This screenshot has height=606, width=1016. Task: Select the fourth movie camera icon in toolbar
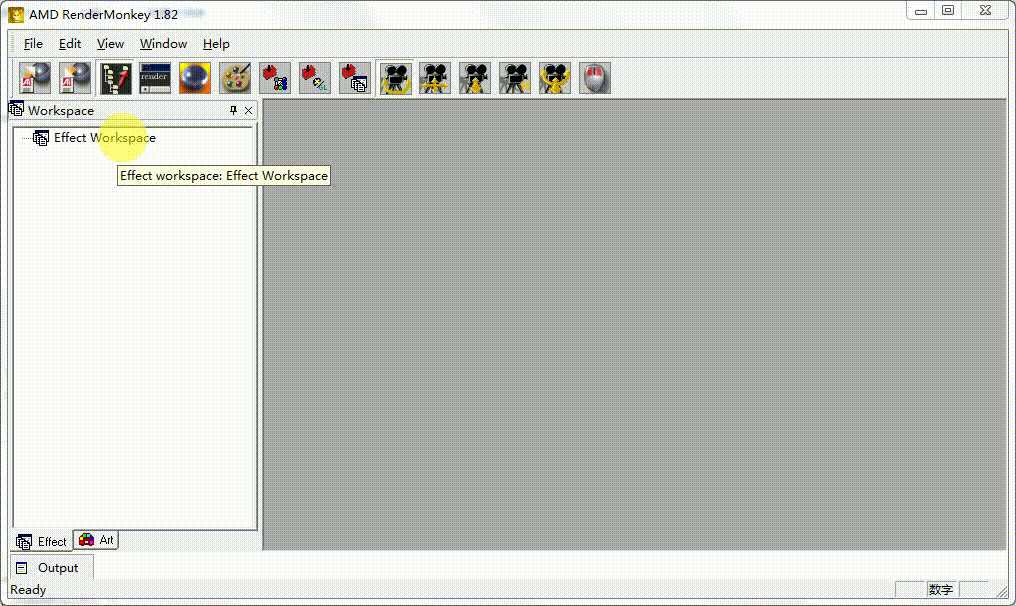tap(515, 78)
